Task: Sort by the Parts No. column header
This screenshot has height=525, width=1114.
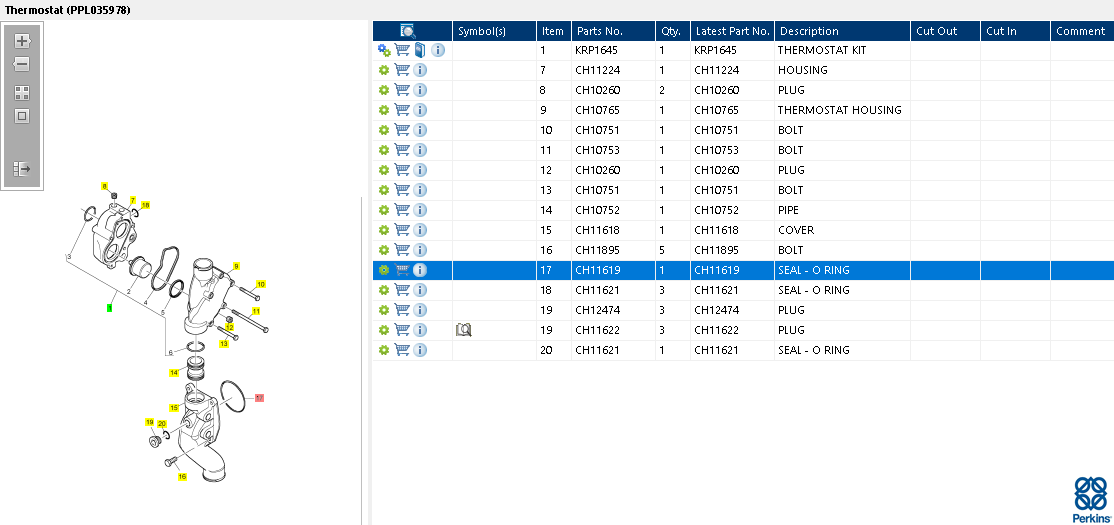Action: [612, 31]
